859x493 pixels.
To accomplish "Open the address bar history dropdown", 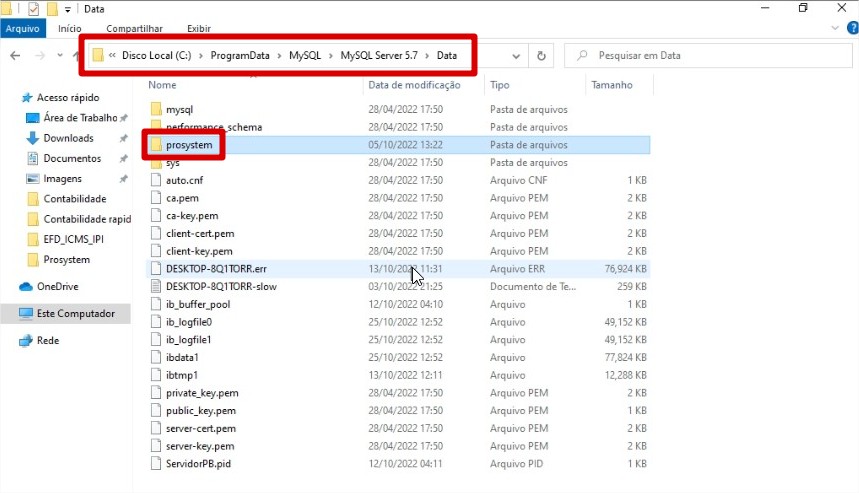I will pyautogui.click(x=517, y=56).
